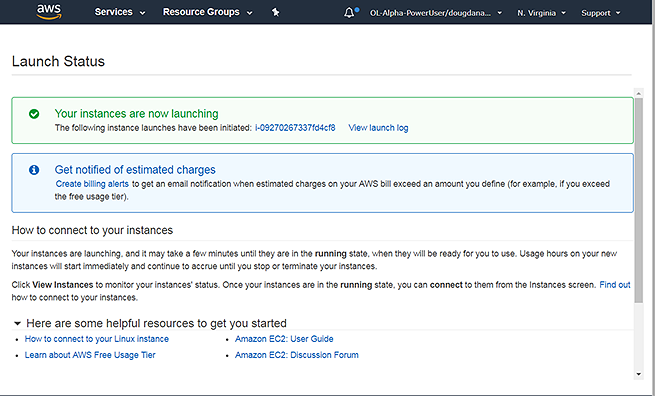Open the notifications bell icon
The width and height of the screenshot is (655, 396).
349,13
